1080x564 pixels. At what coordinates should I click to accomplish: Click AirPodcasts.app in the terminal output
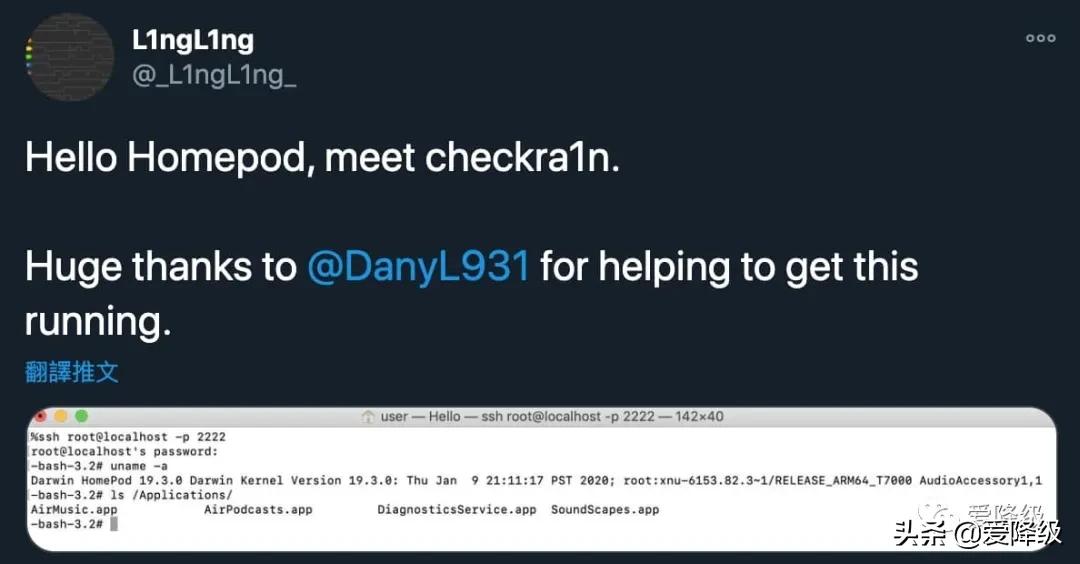(x=258, y=509)
